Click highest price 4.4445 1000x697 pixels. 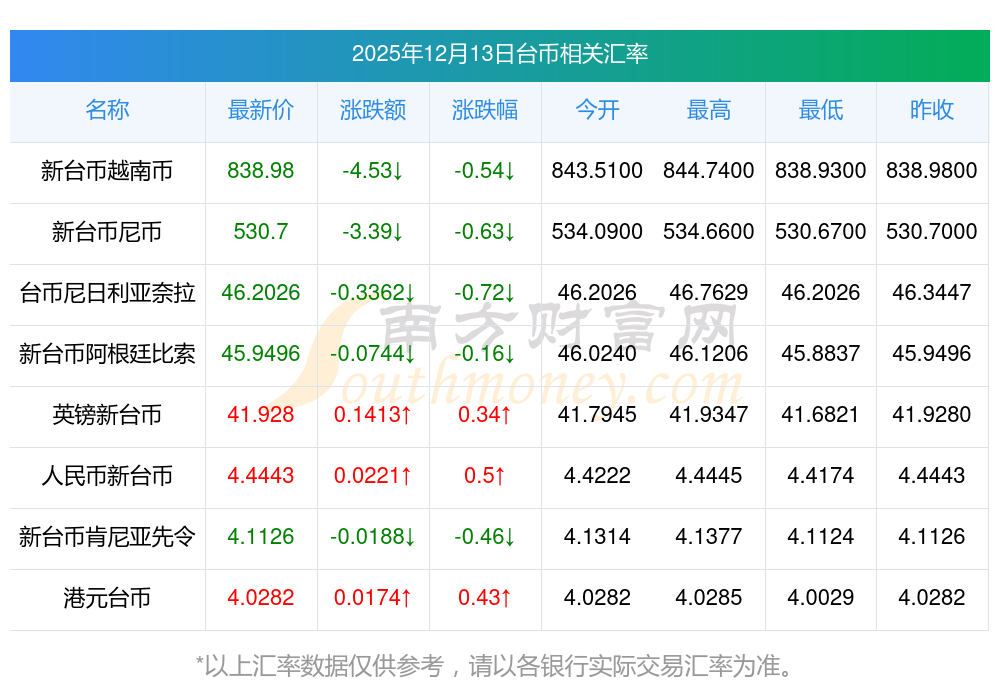(709, 476)
